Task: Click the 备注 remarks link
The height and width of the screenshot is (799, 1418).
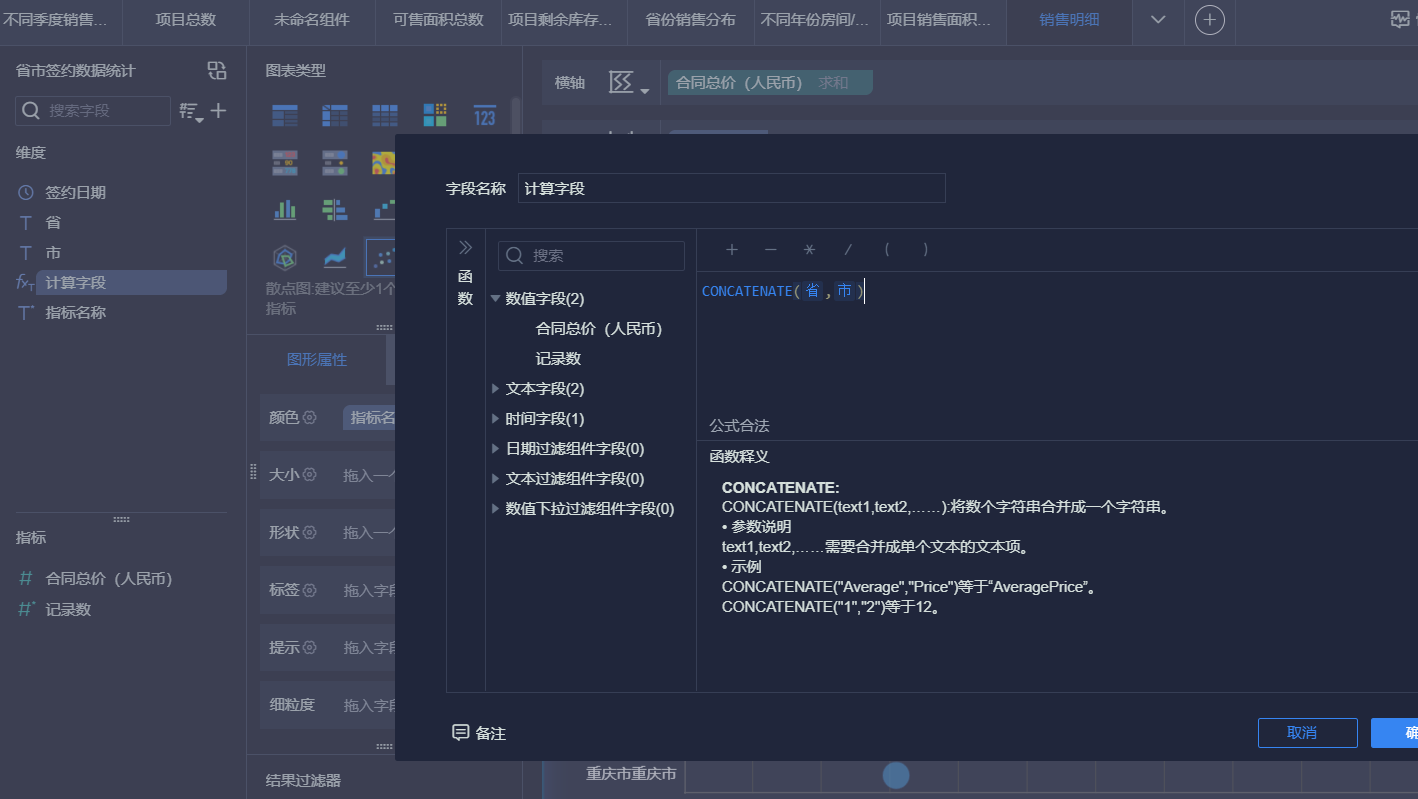Action: (x=490, y=734)
